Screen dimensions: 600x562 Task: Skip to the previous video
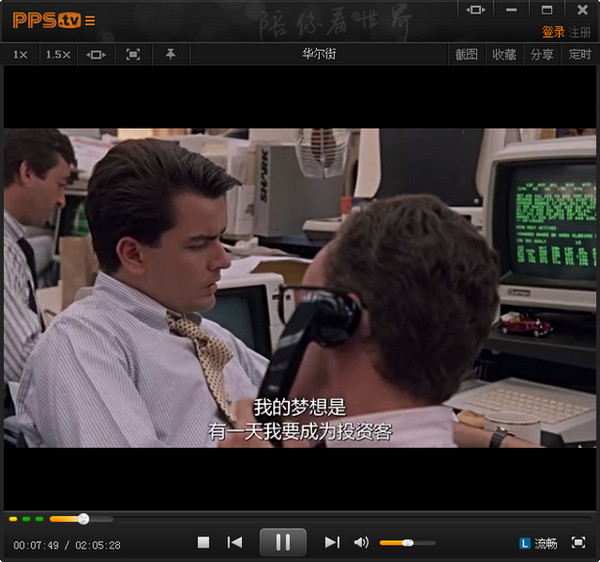(235, 542)
